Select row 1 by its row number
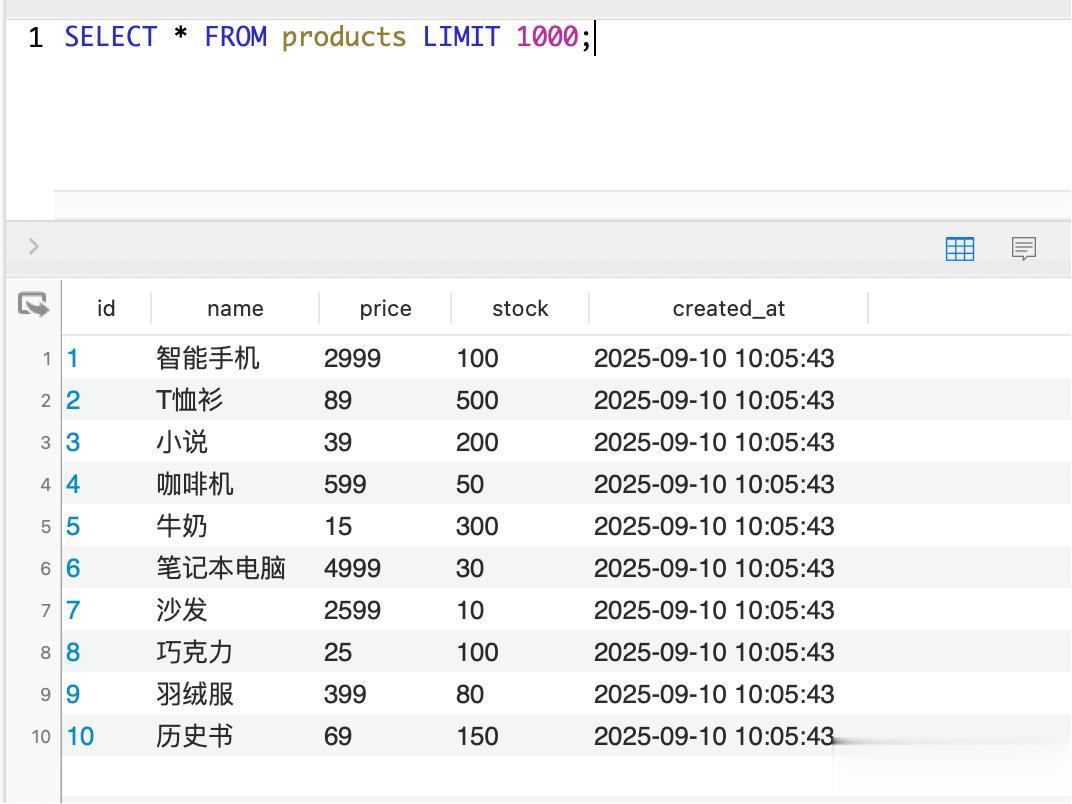The width and height of the screenshot is (1072, 804). click(x=46, y=359)
